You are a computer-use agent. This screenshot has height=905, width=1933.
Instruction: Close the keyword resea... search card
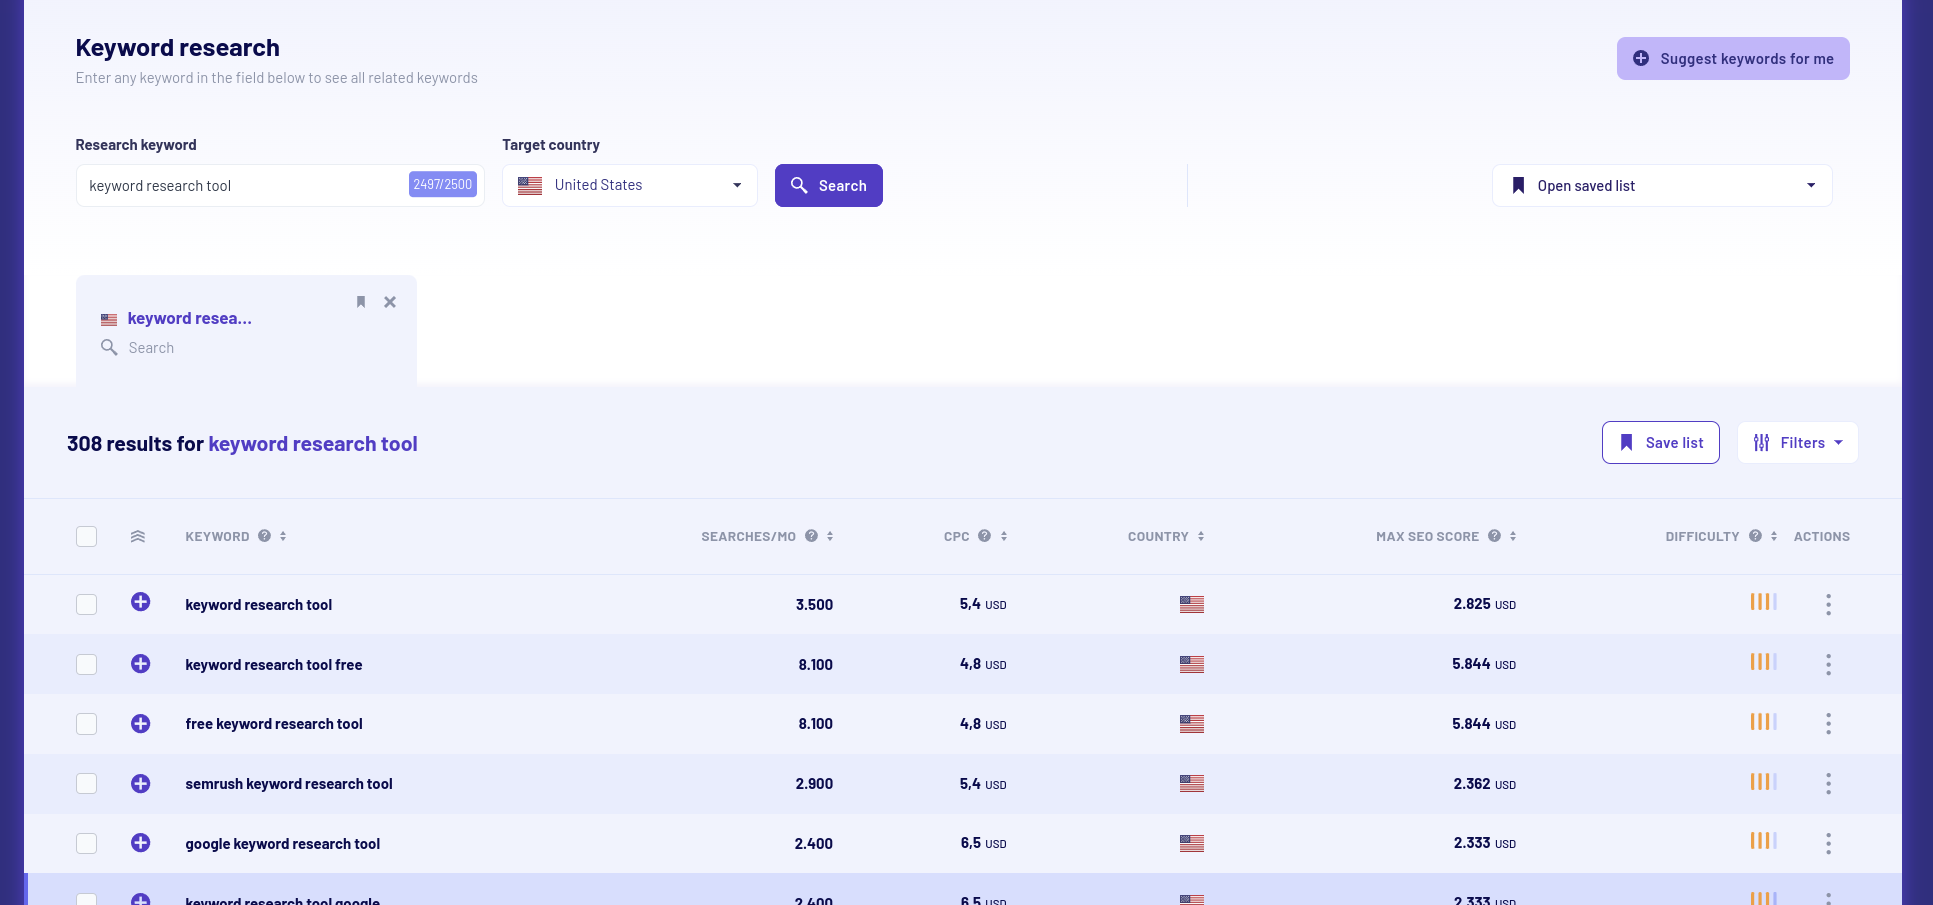point(390,302)
